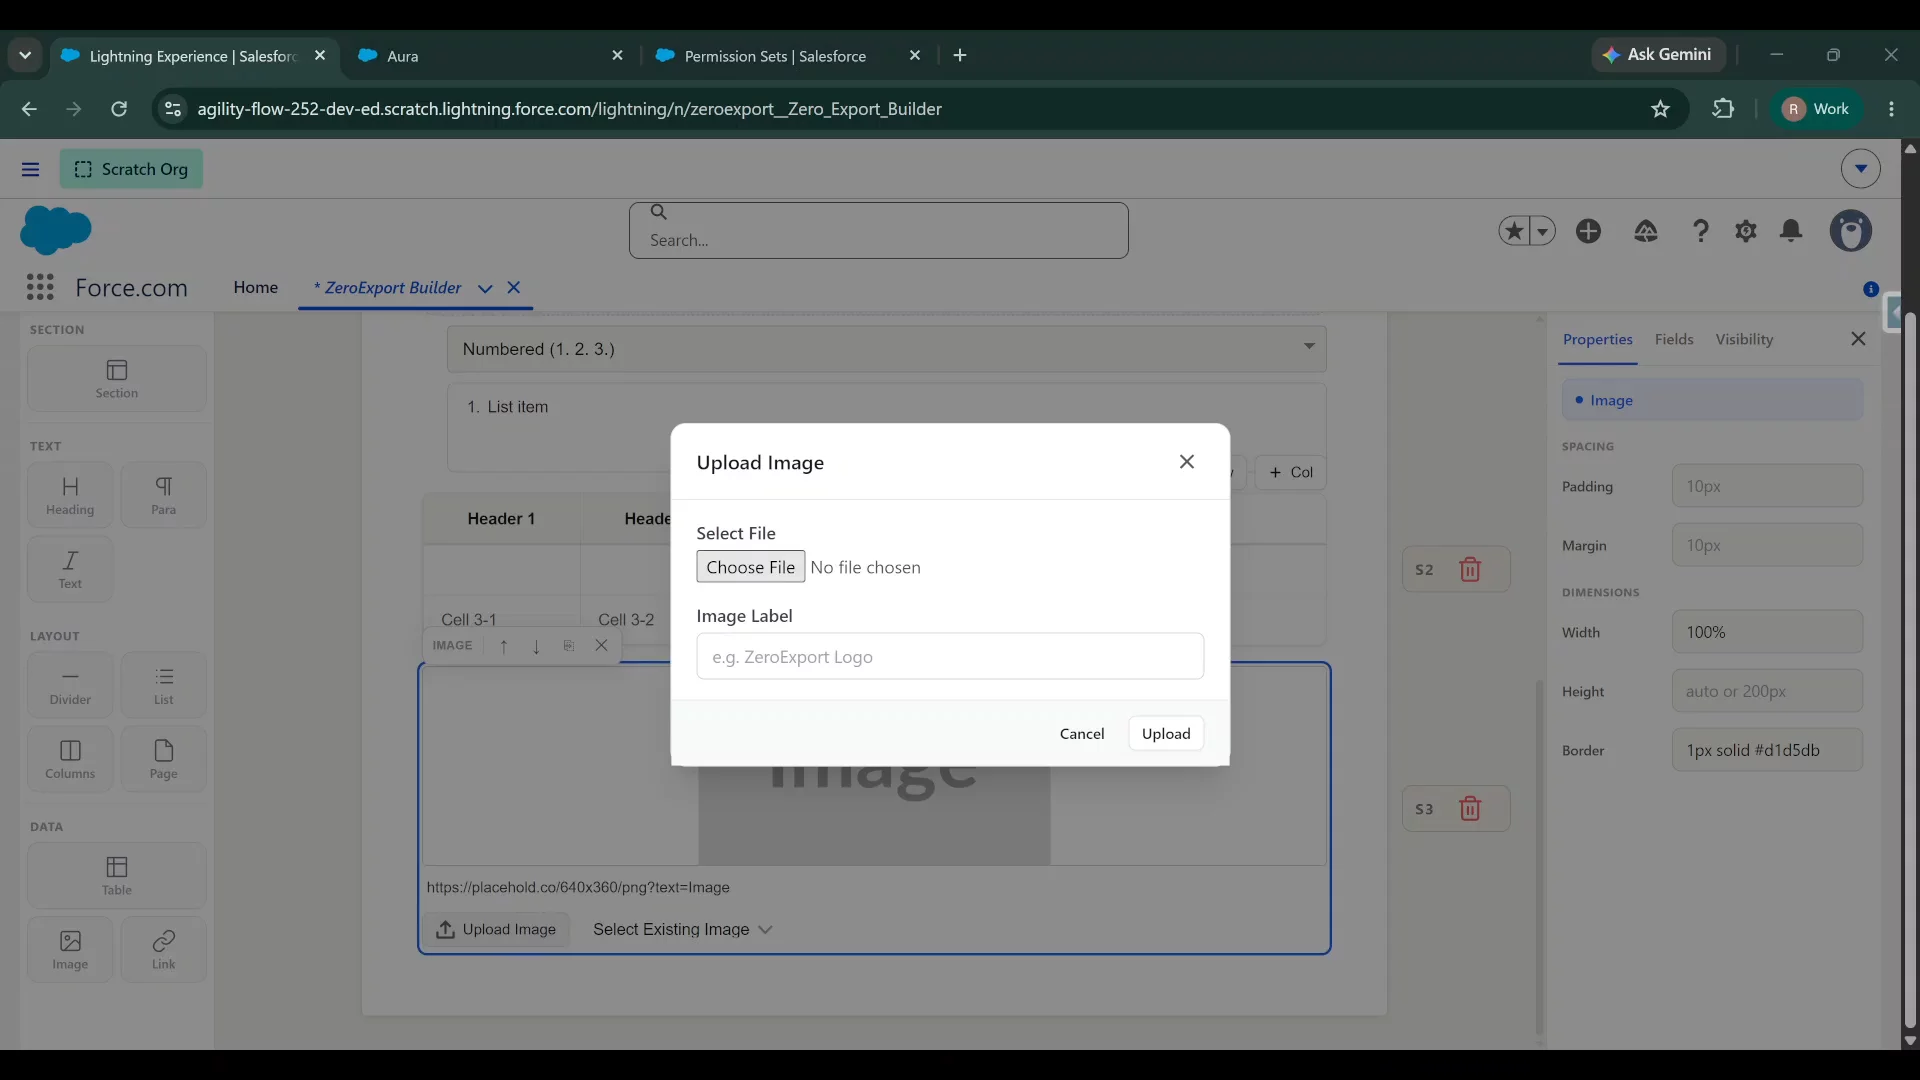Screen dimensions: 1920x1080
Task: Edit the Margin value field
Action: [1766, 545]
